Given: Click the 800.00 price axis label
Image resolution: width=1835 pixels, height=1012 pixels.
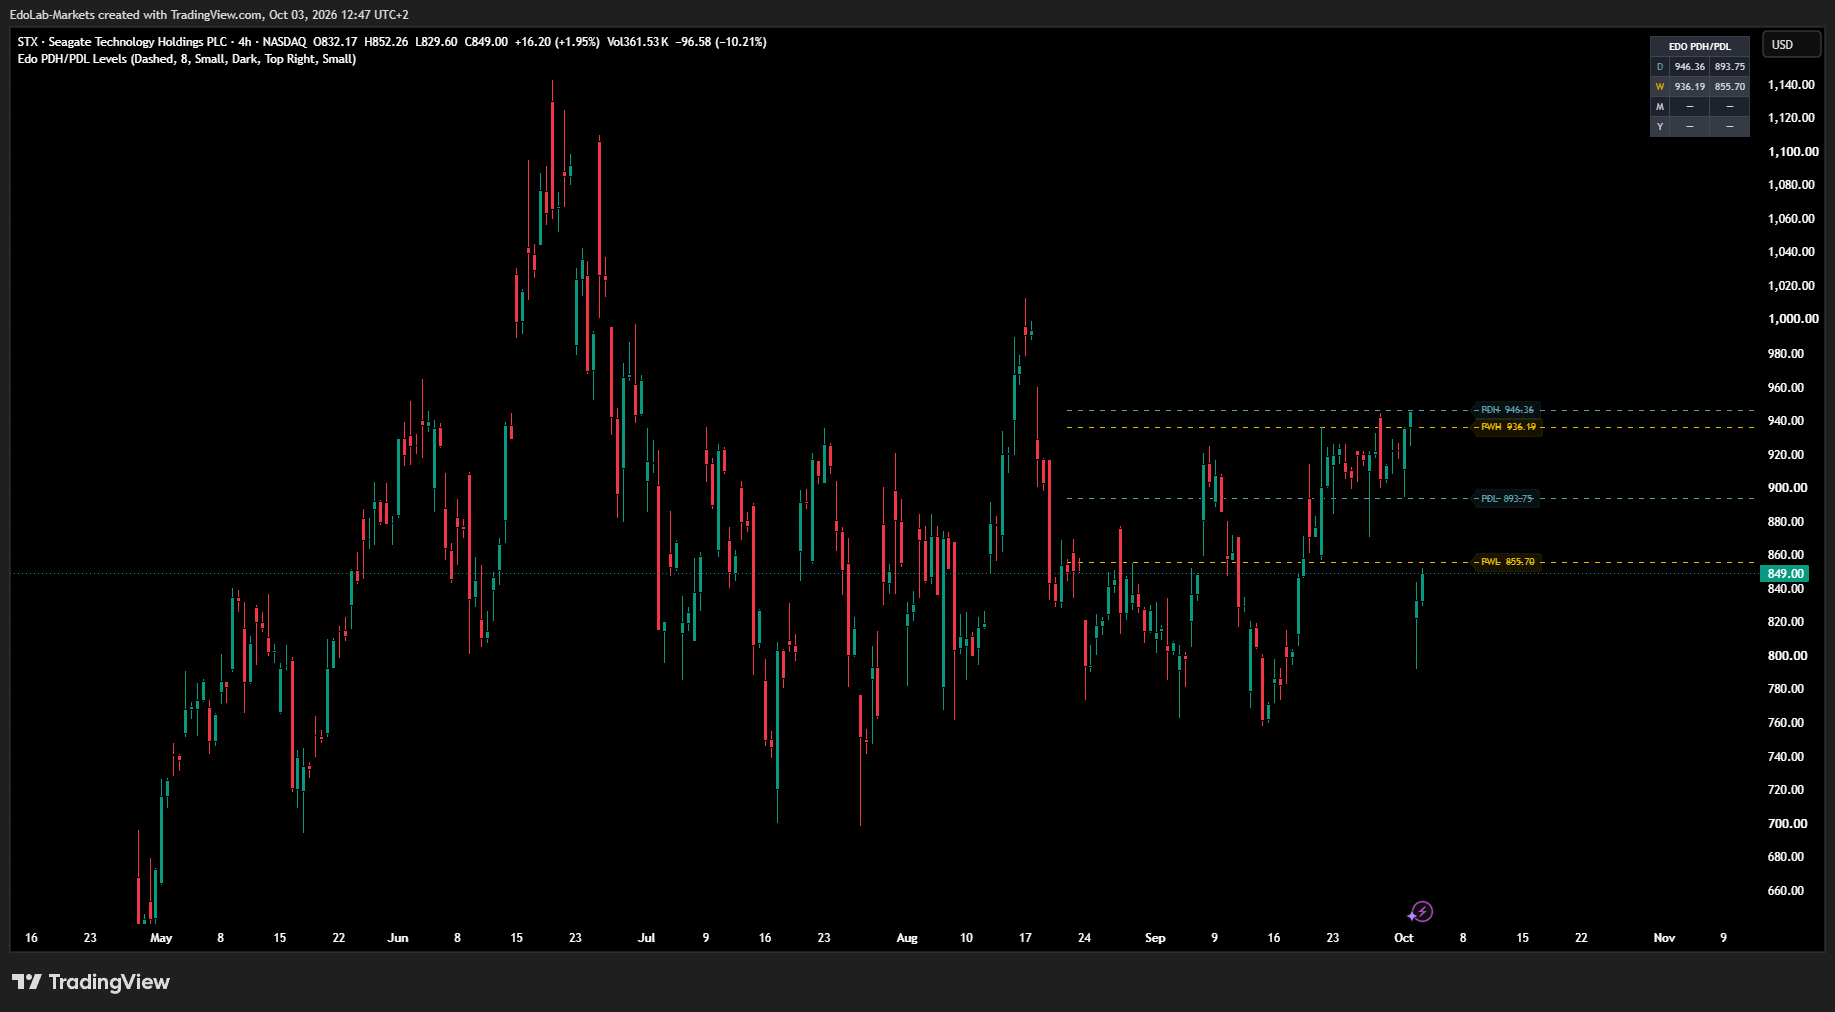Looking at the screenshot, I should [1787, 656].
